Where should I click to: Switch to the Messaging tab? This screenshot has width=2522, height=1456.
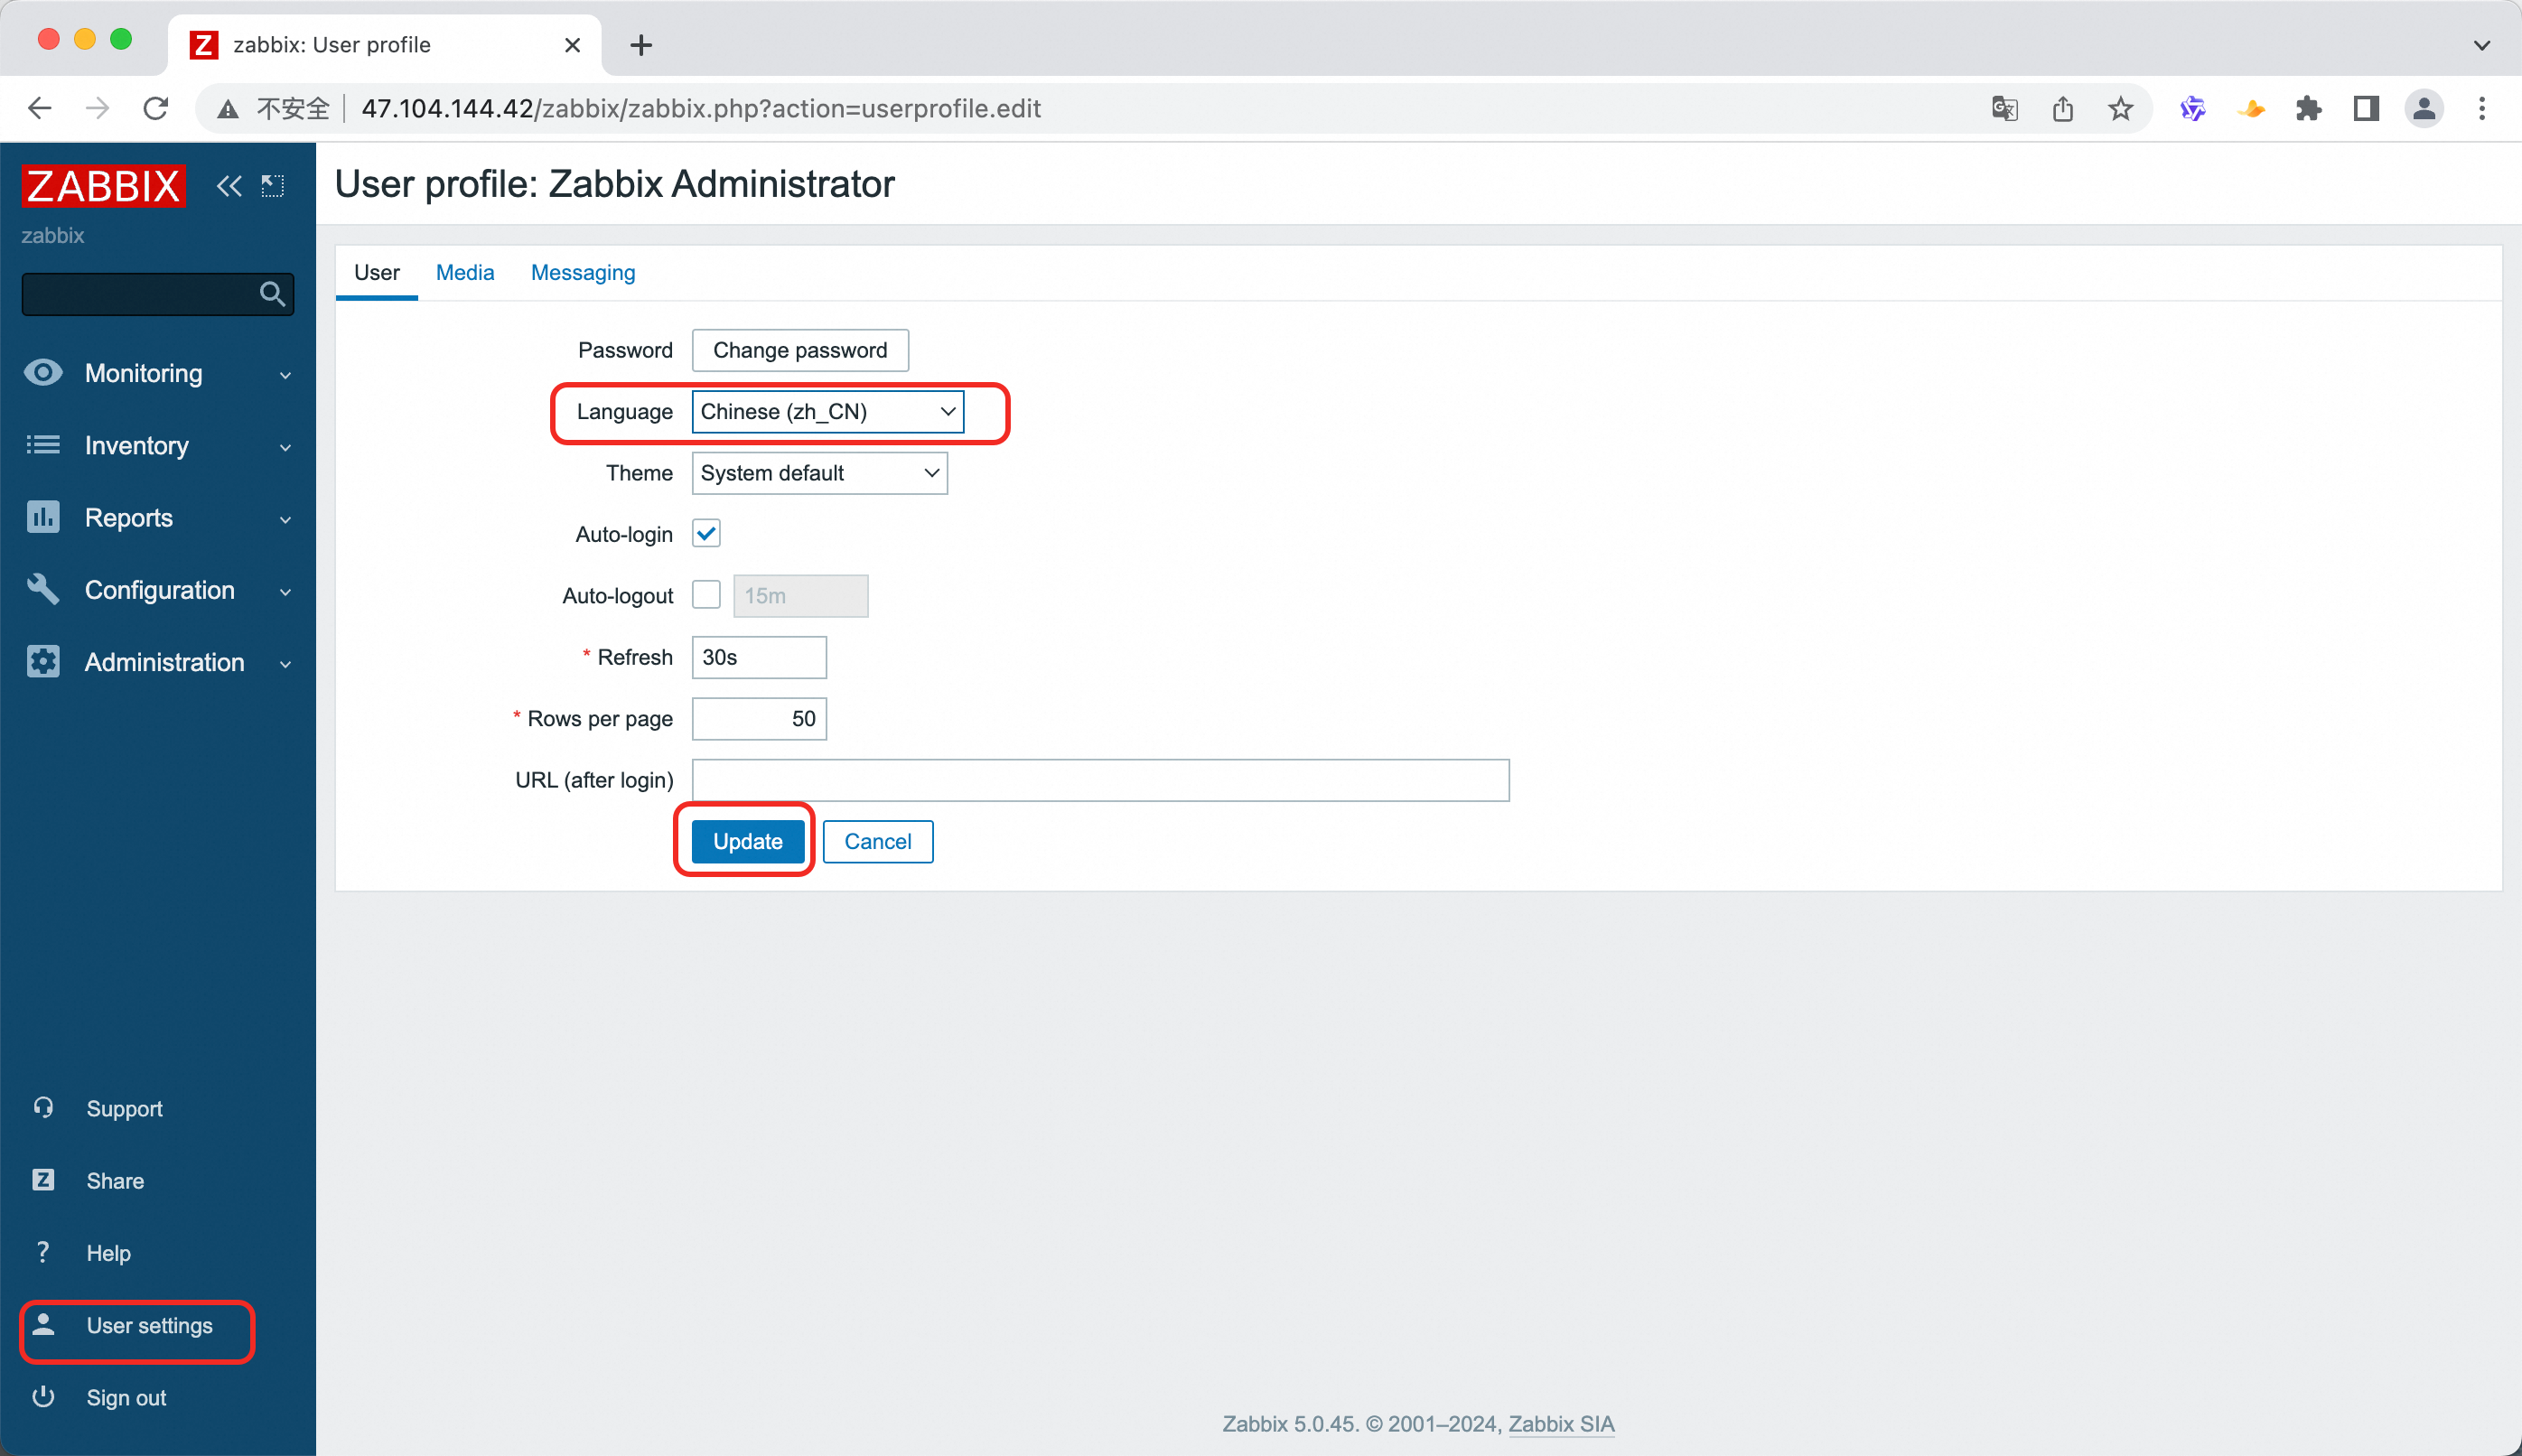[583, 272]
